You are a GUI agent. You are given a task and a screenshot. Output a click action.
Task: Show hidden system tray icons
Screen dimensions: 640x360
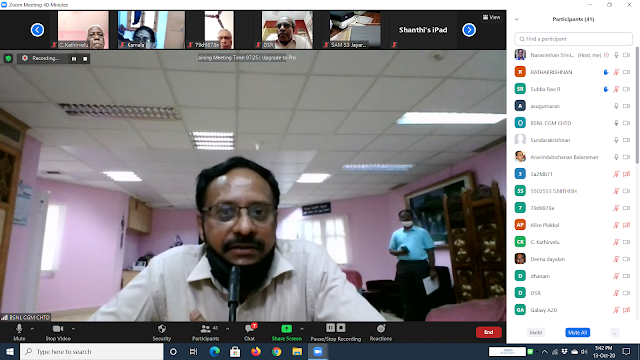pyautogui.click(x=544, y=351)
